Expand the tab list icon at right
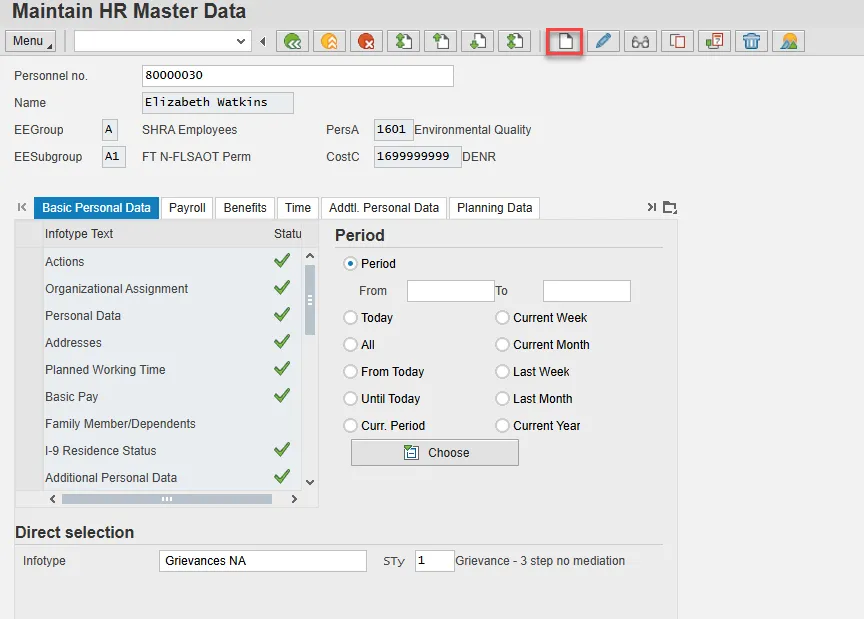The width and height of the screenshot is (864, 619). coord(670,208)
